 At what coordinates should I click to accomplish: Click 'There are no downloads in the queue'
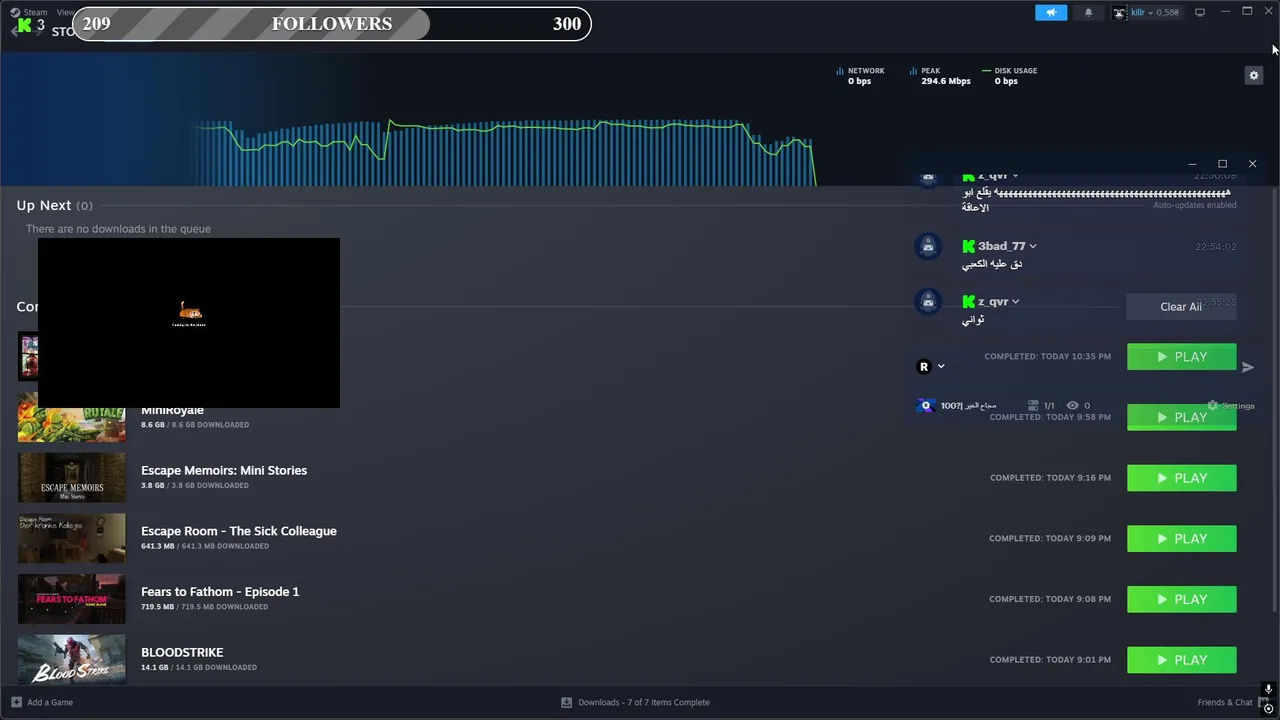pyautogui.click(x=118, y=229)
